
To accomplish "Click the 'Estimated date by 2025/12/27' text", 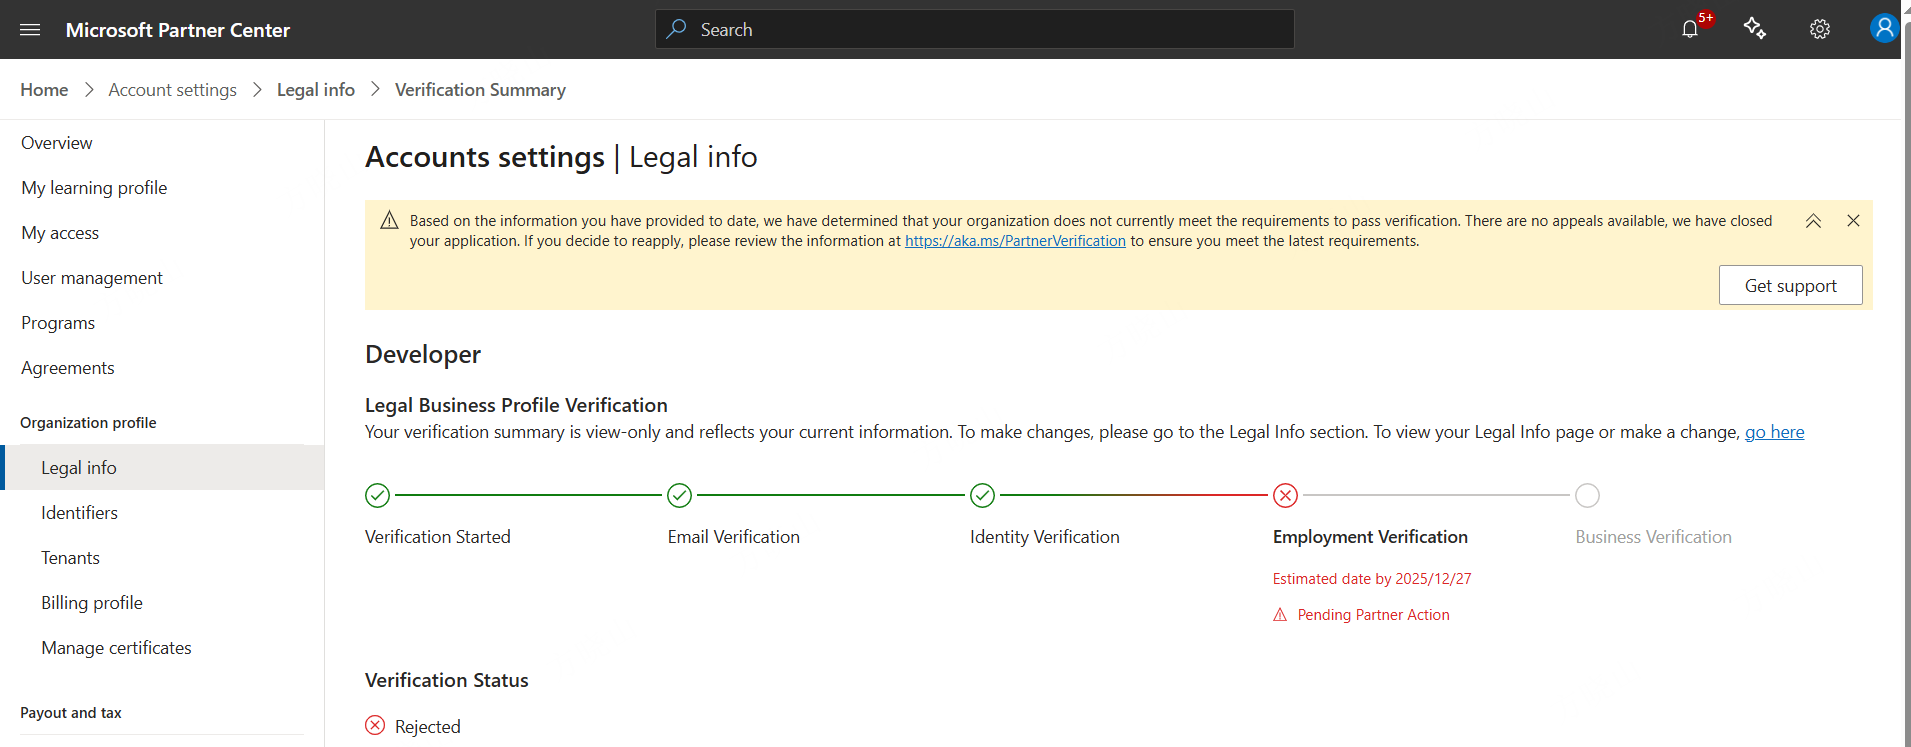I will [1372, 579].
